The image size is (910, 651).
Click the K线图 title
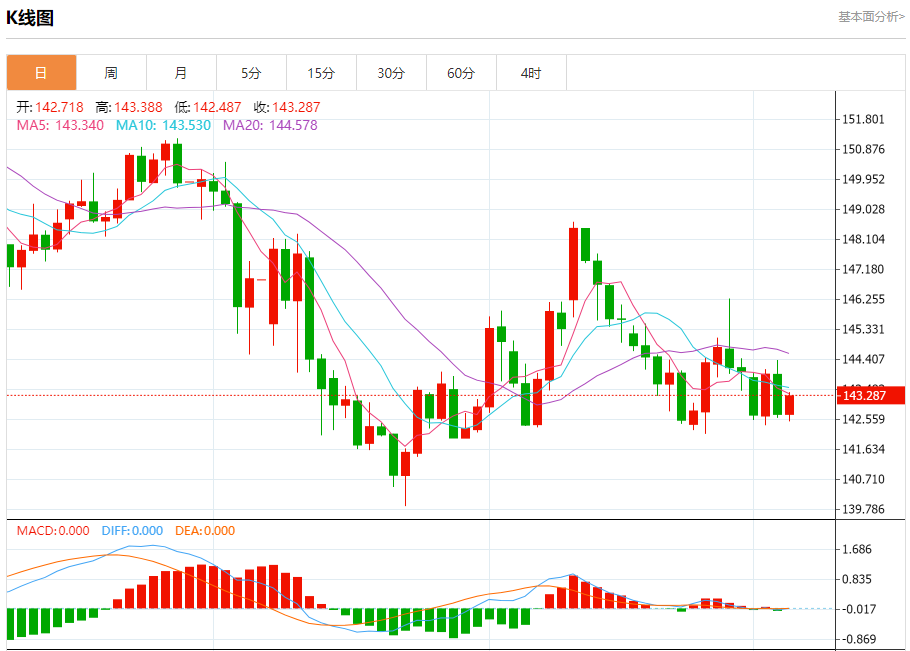coord(30,18)
